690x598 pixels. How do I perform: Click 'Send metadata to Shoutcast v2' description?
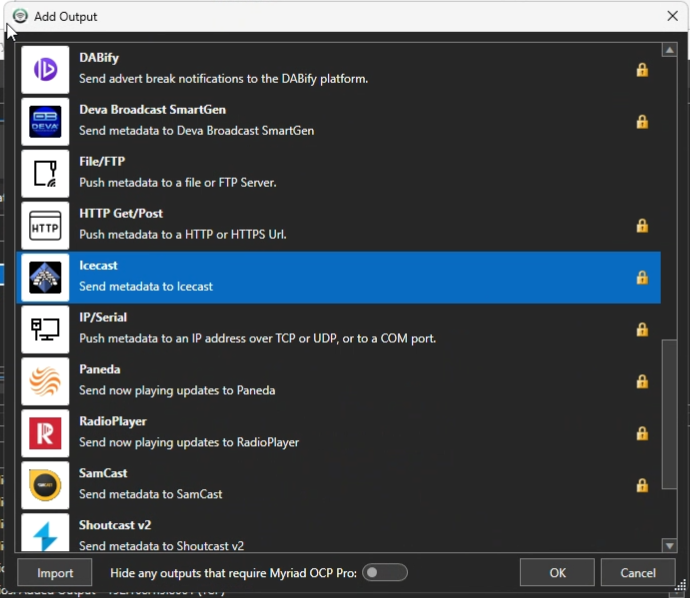(161, 546)
